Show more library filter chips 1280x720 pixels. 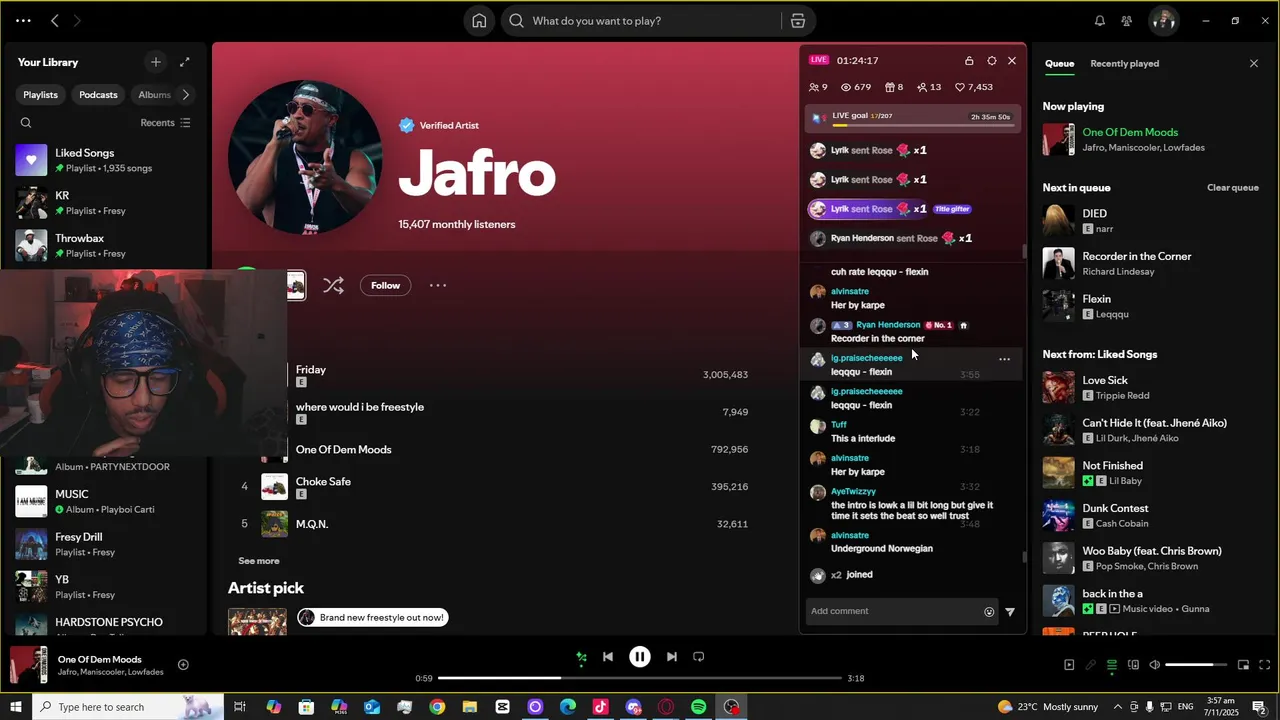click(x=186, y=95)
